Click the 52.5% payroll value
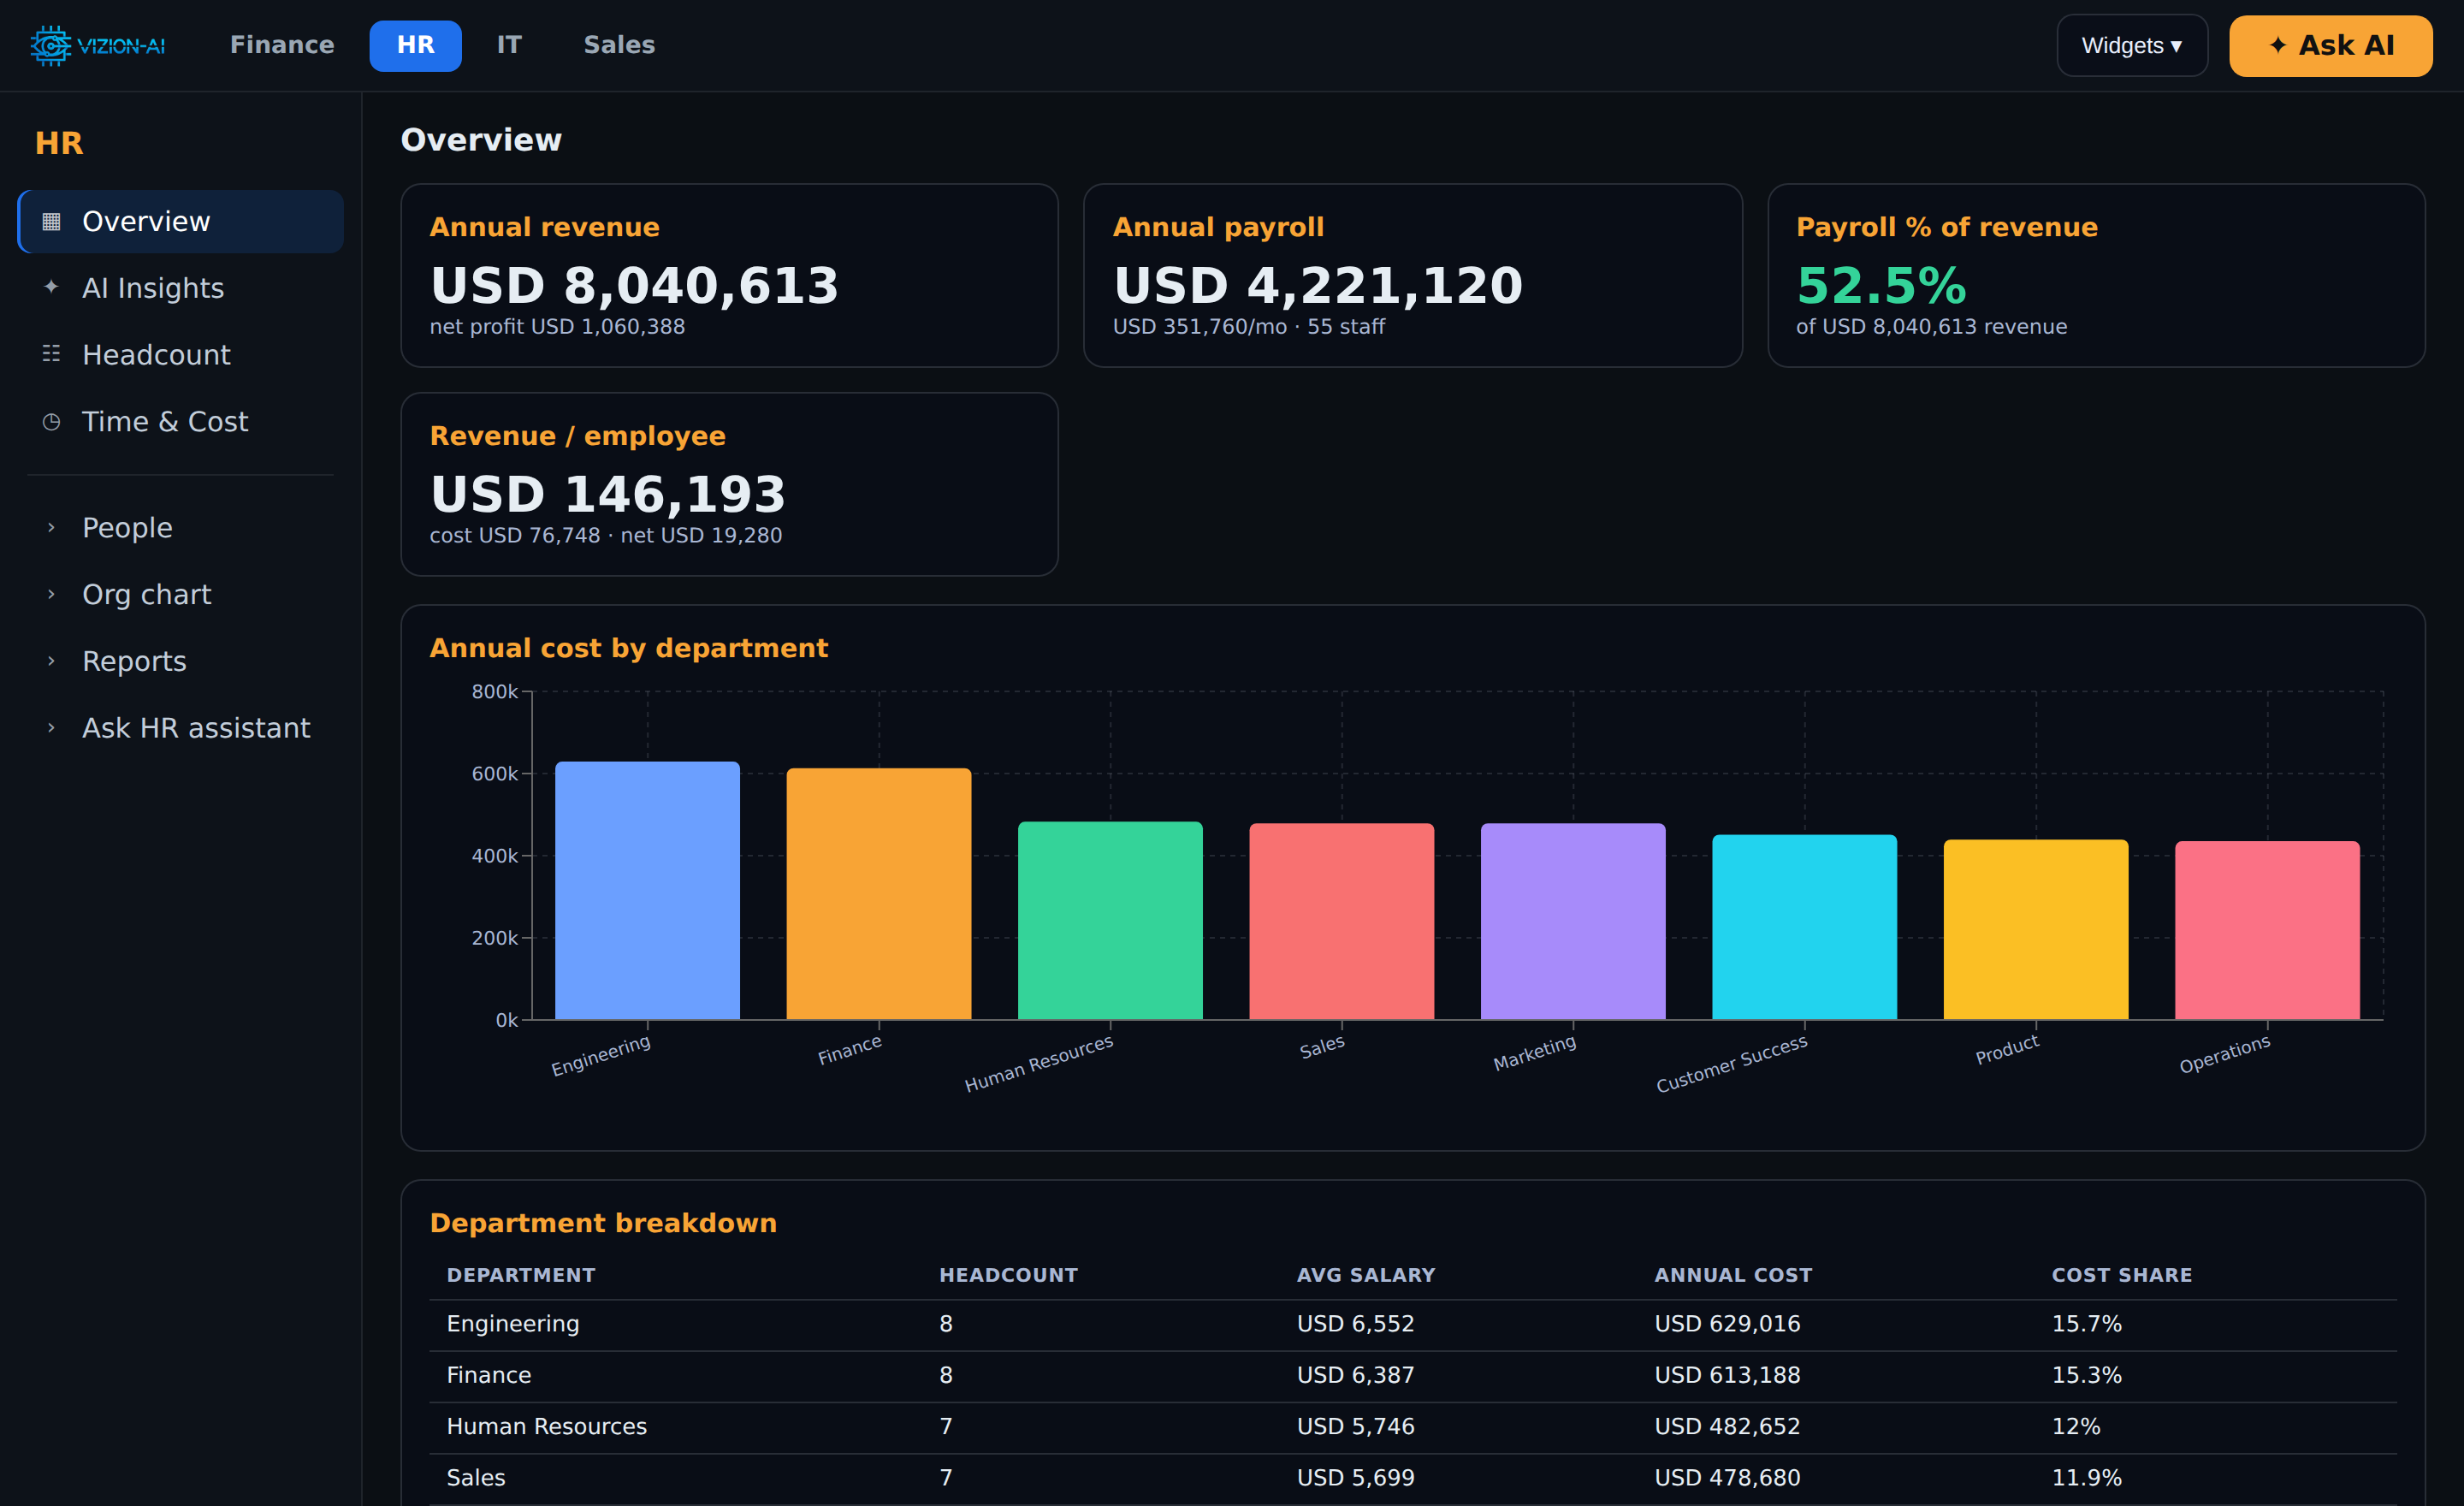2464x1506 pixels. pos(1881,285)
